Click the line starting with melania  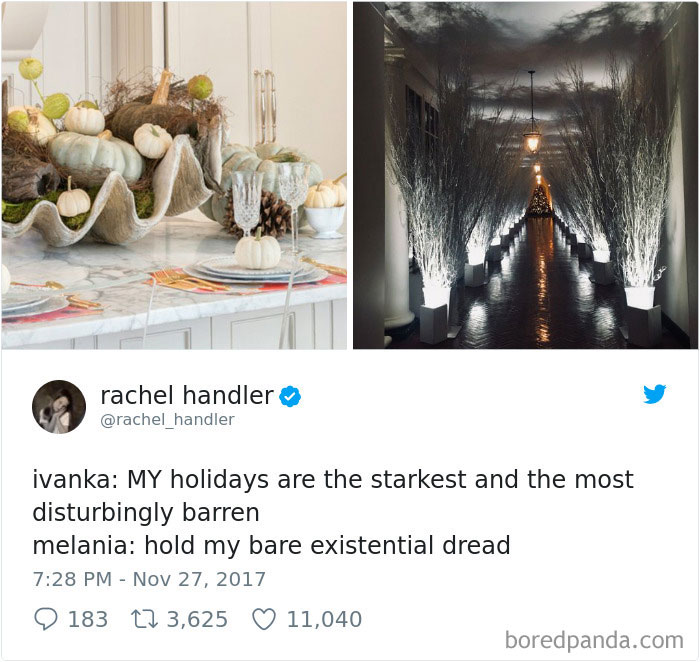click(271, 545)
